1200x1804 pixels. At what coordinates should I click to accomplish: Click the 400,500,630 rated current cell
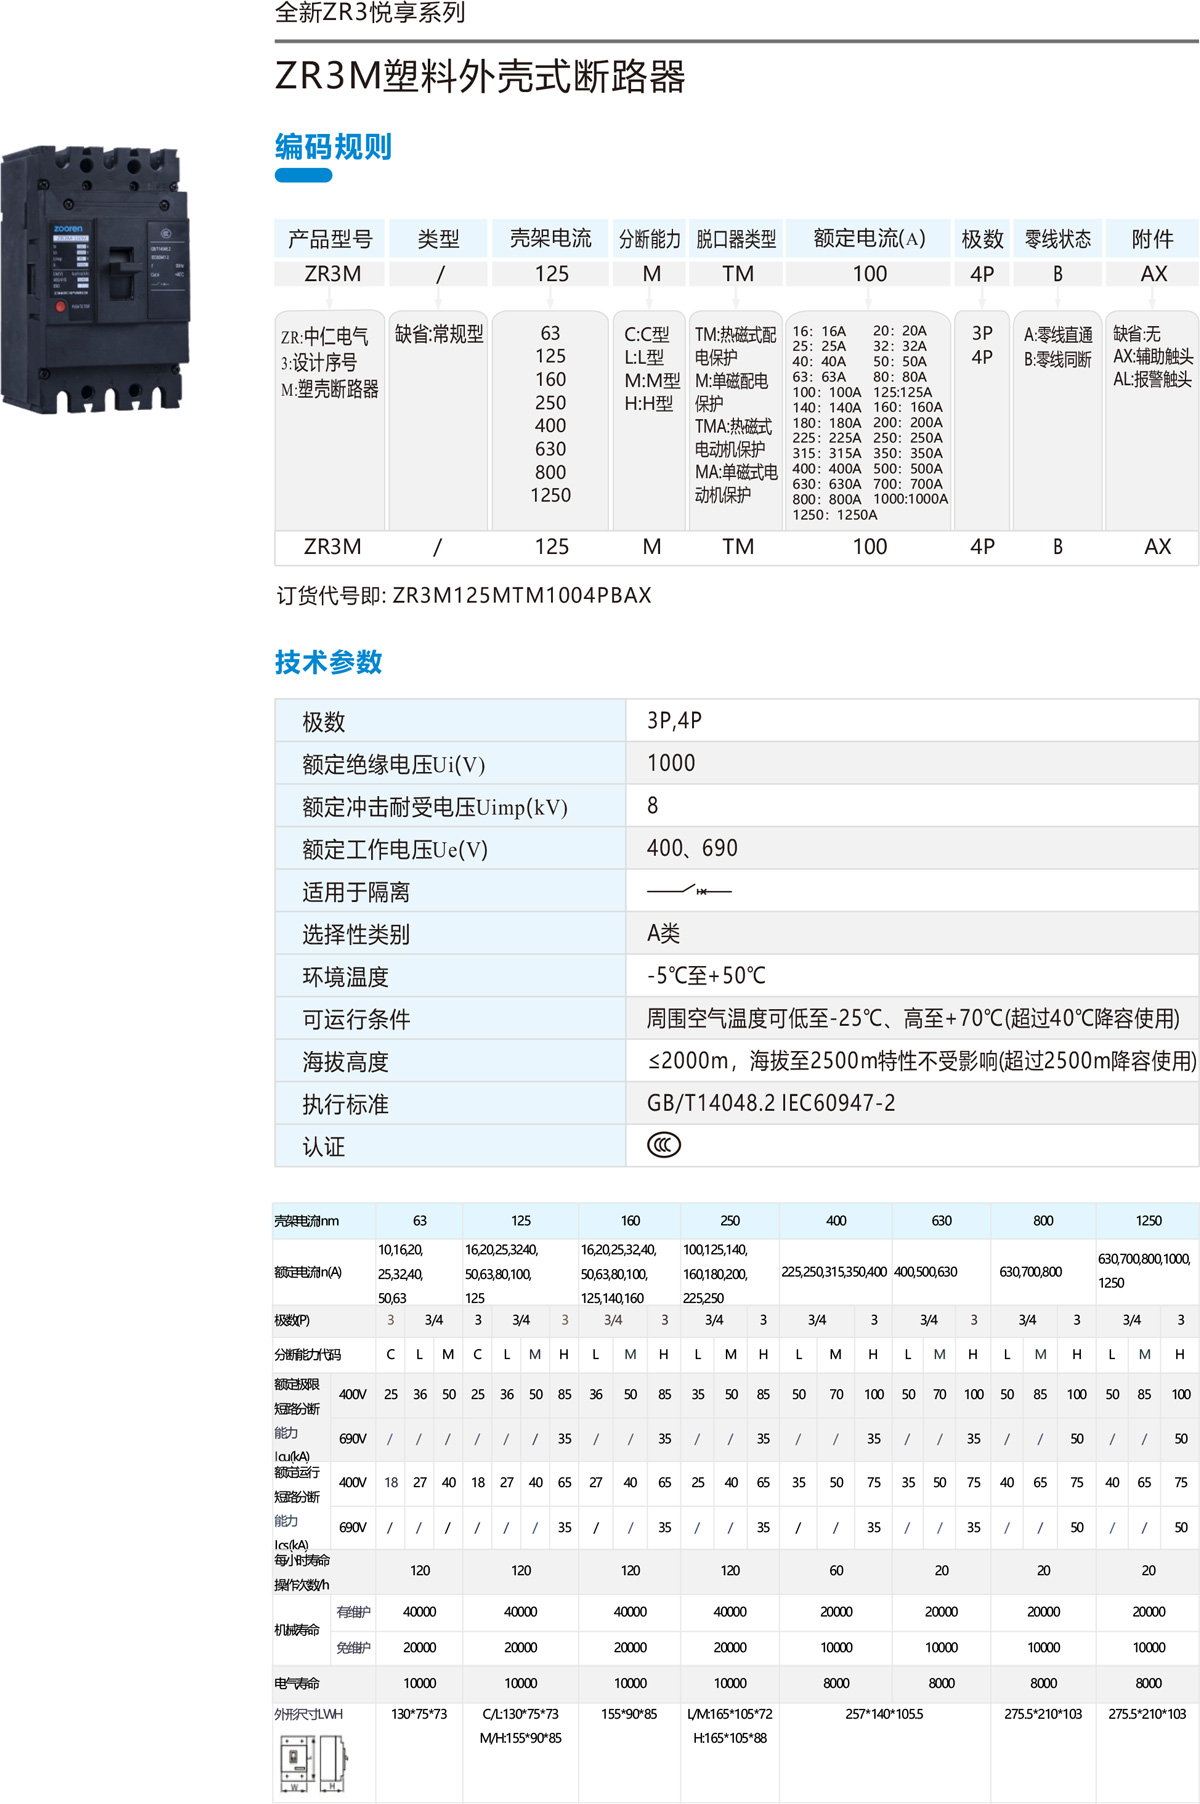[925, 1272]
